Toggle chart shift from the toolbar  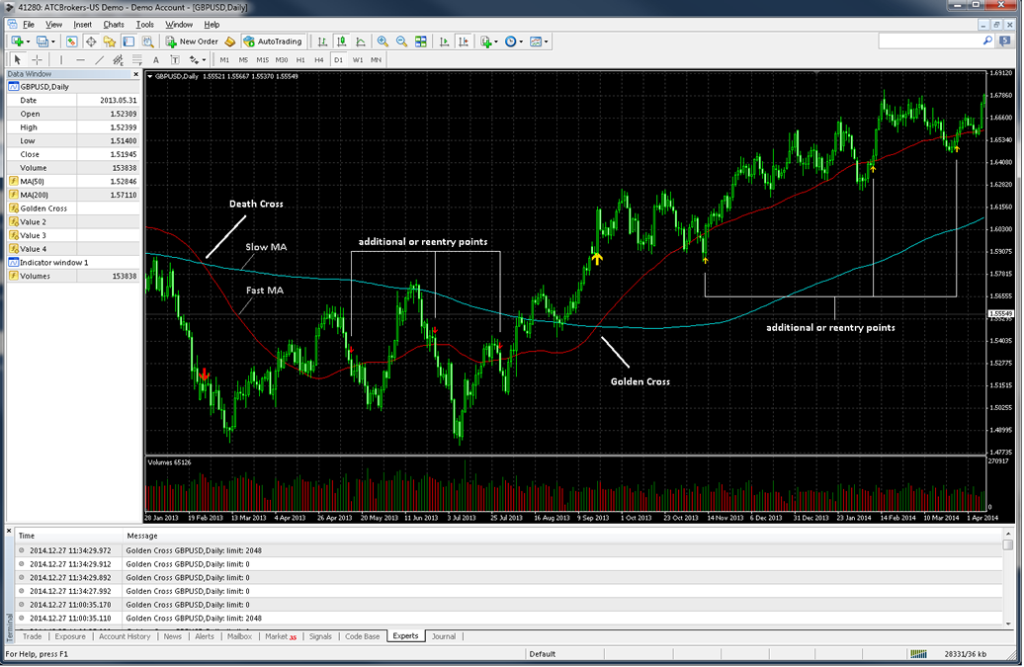pos(462,41)
